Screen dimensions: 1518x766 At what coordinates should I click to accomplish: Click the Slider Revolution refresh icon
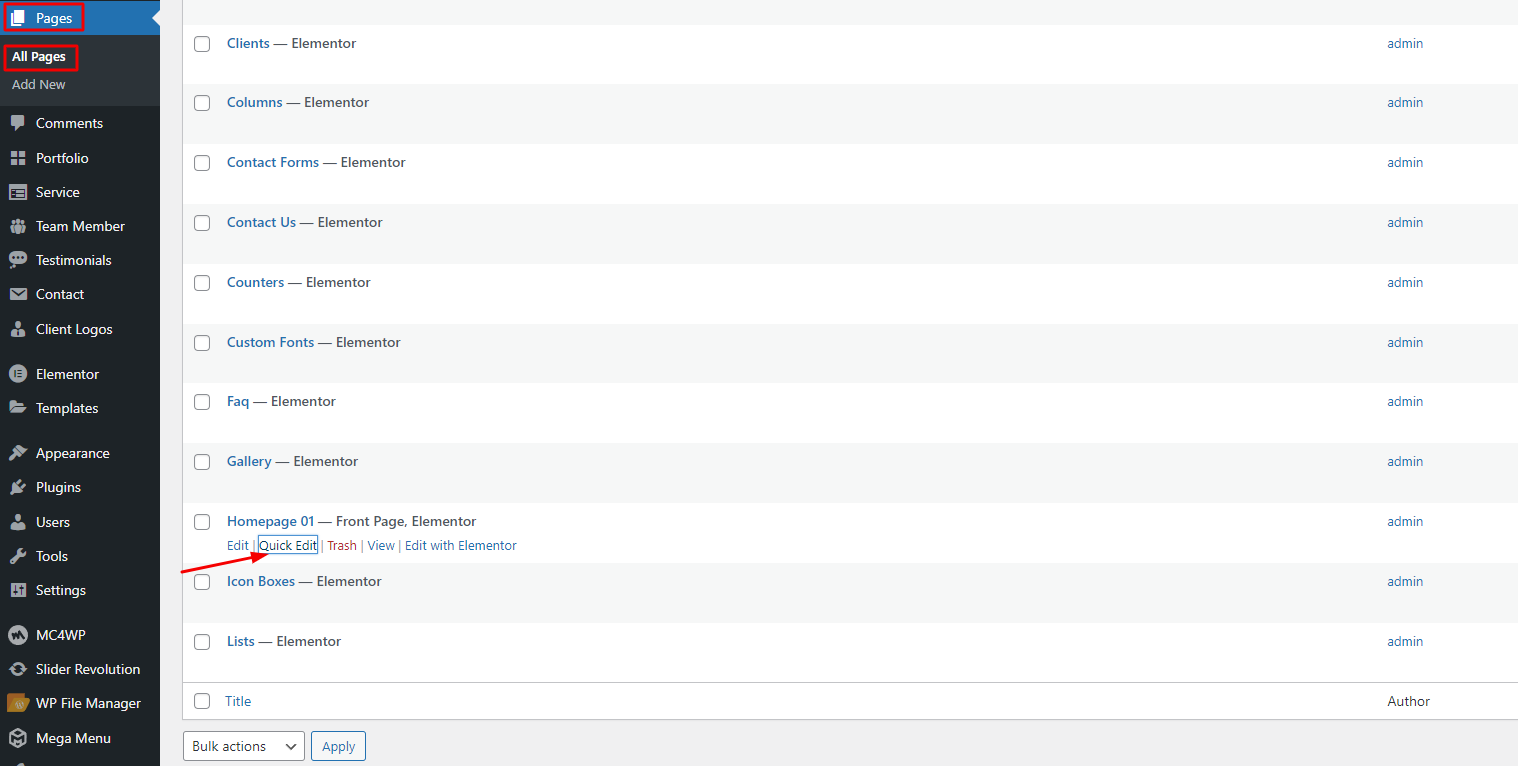[17, 669]
